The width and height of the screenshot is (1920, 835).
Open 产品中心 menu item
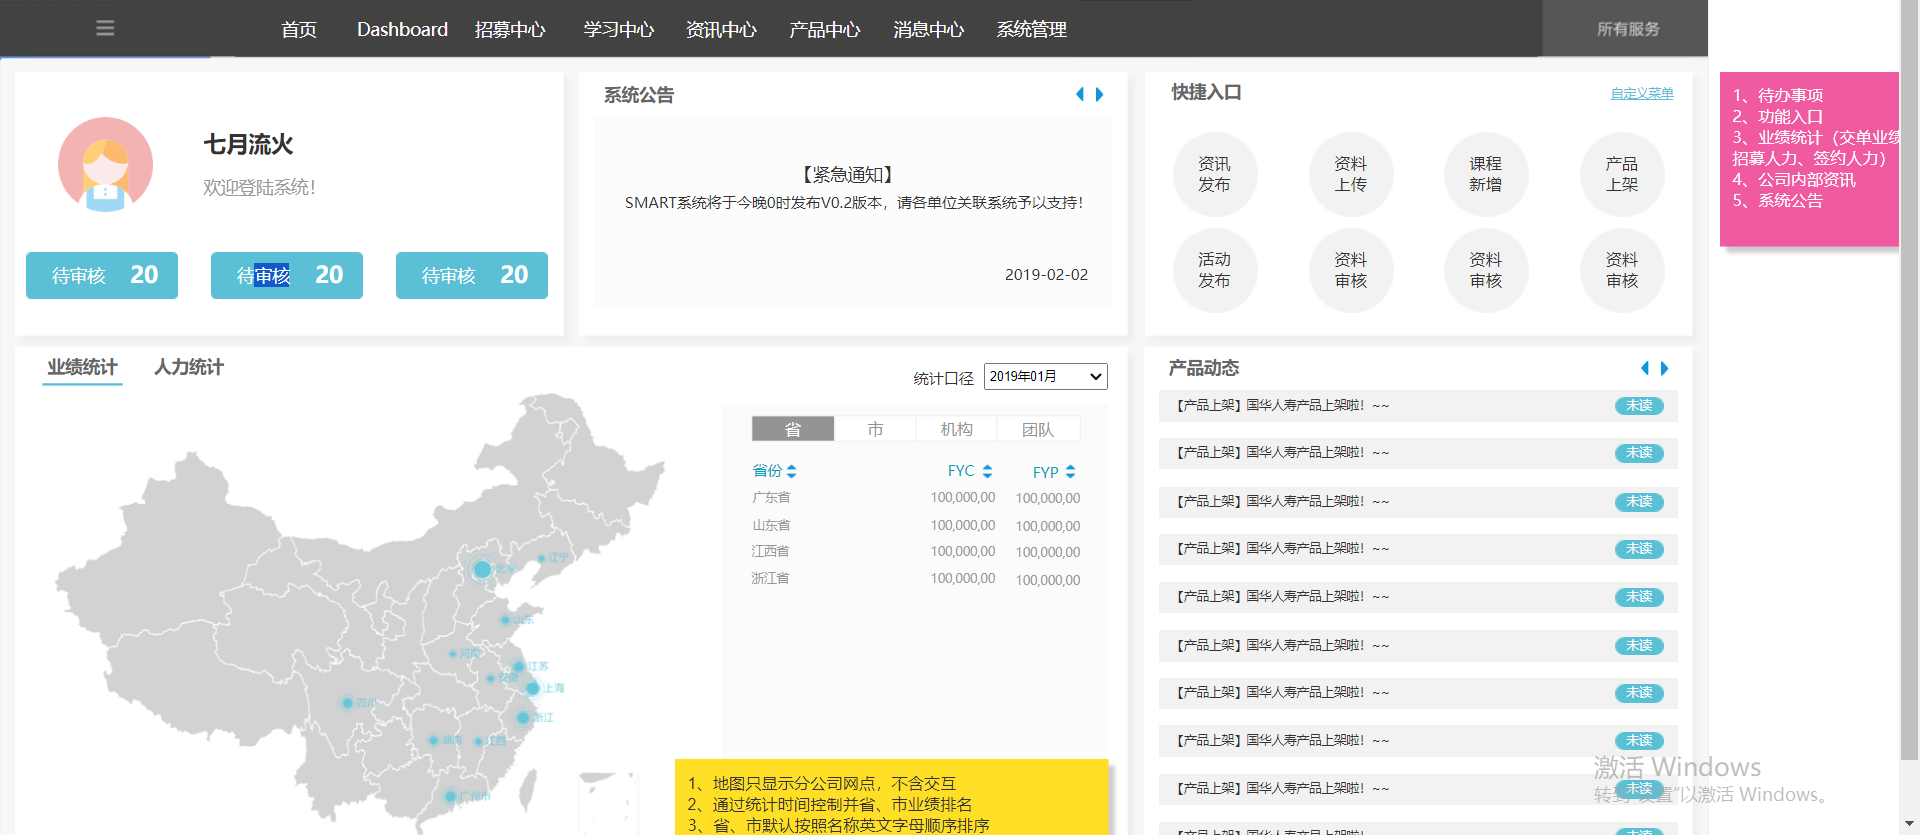(x=824, y=29)
